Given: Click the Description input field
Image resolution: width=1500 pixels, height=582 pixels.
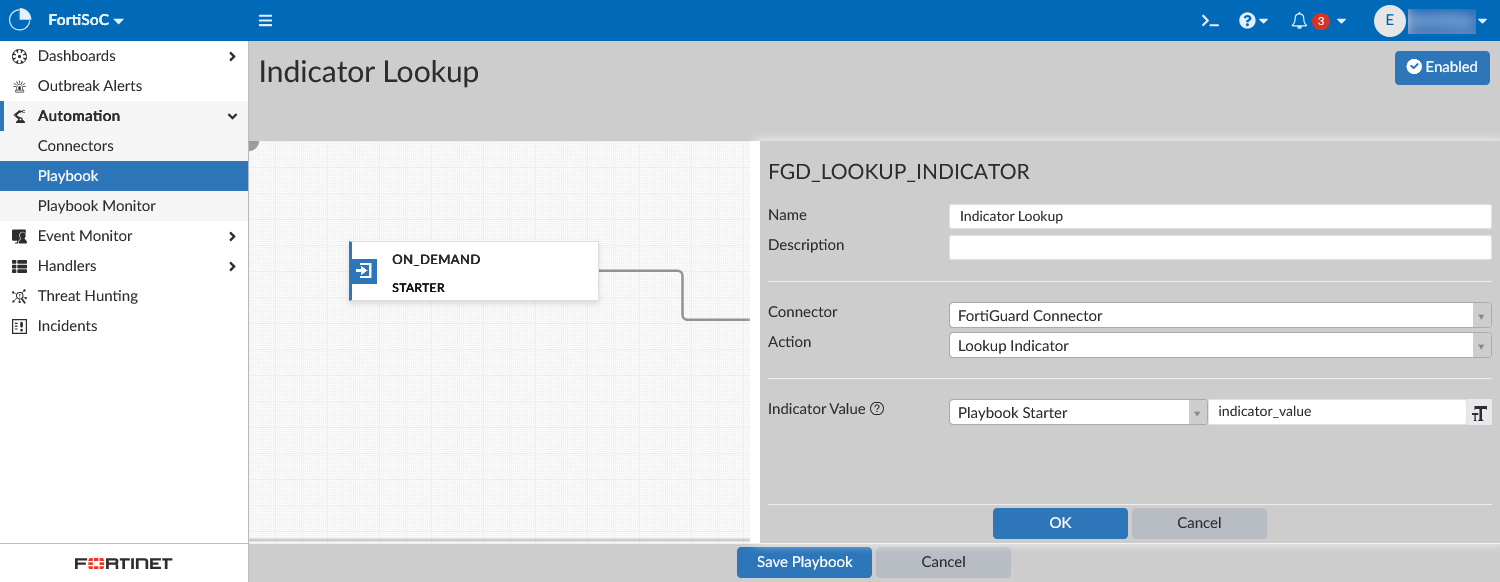Looking at the screenshot, I should point(1219,247).
